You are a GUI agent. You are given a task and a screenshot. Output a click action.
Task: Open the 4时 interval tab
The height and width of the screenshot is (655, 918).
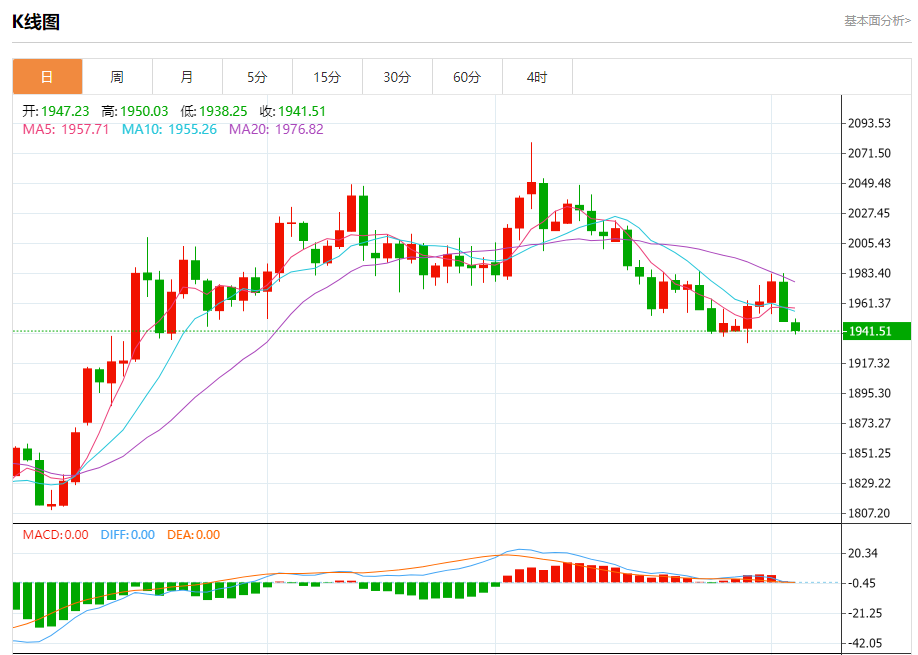537,77
